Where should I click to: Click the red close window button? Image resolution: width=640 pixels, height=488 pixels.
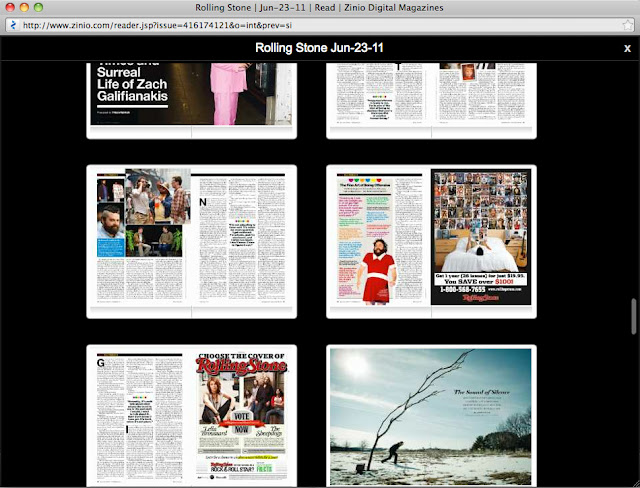click(x=10, y=7)
